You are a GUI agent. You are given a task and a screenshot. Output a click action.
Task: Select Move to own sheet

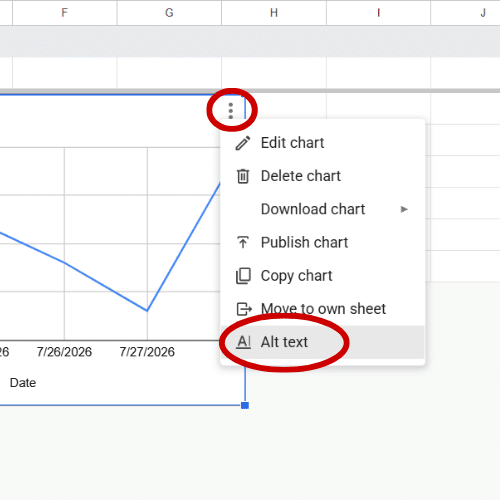click(x=322, y=309)
